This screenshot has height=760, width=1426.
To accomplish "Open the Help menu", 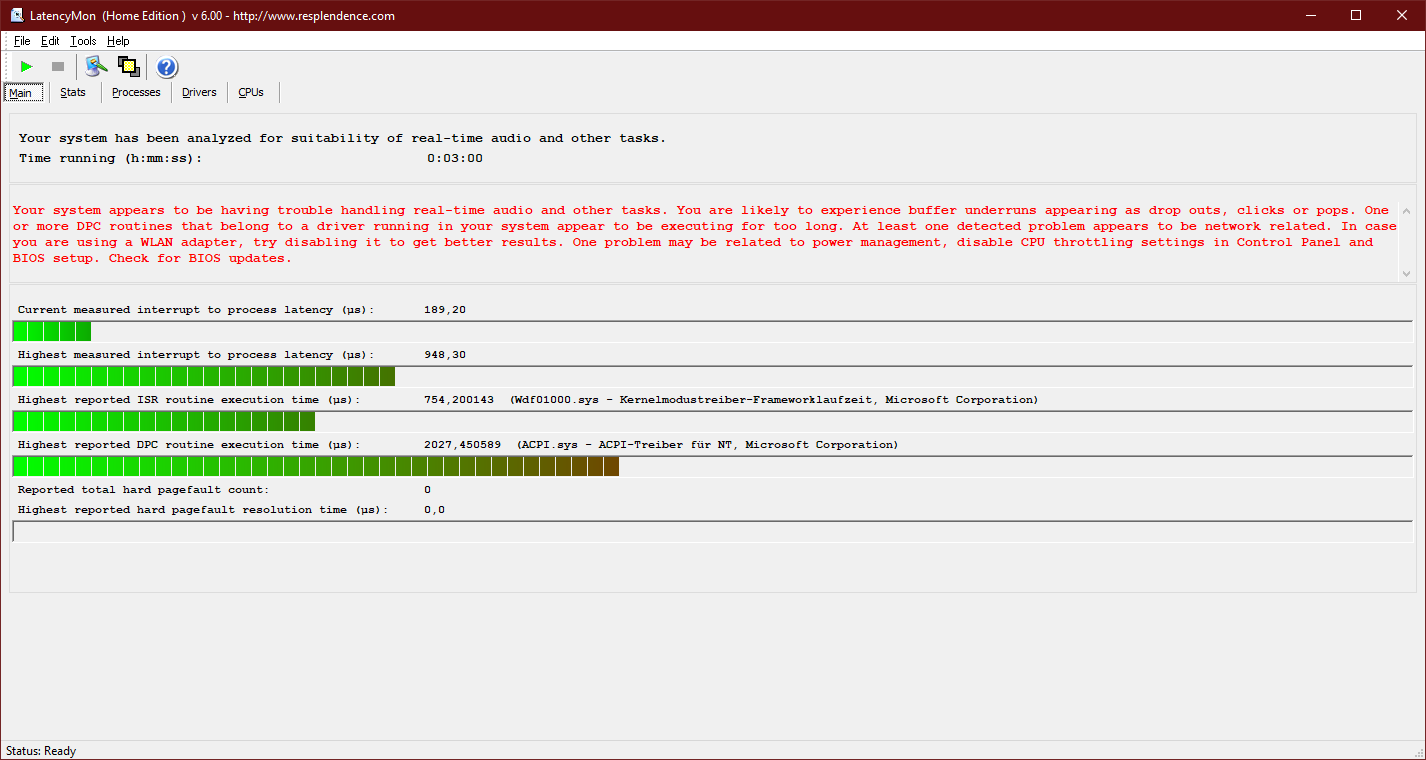I will coord(118,41).
